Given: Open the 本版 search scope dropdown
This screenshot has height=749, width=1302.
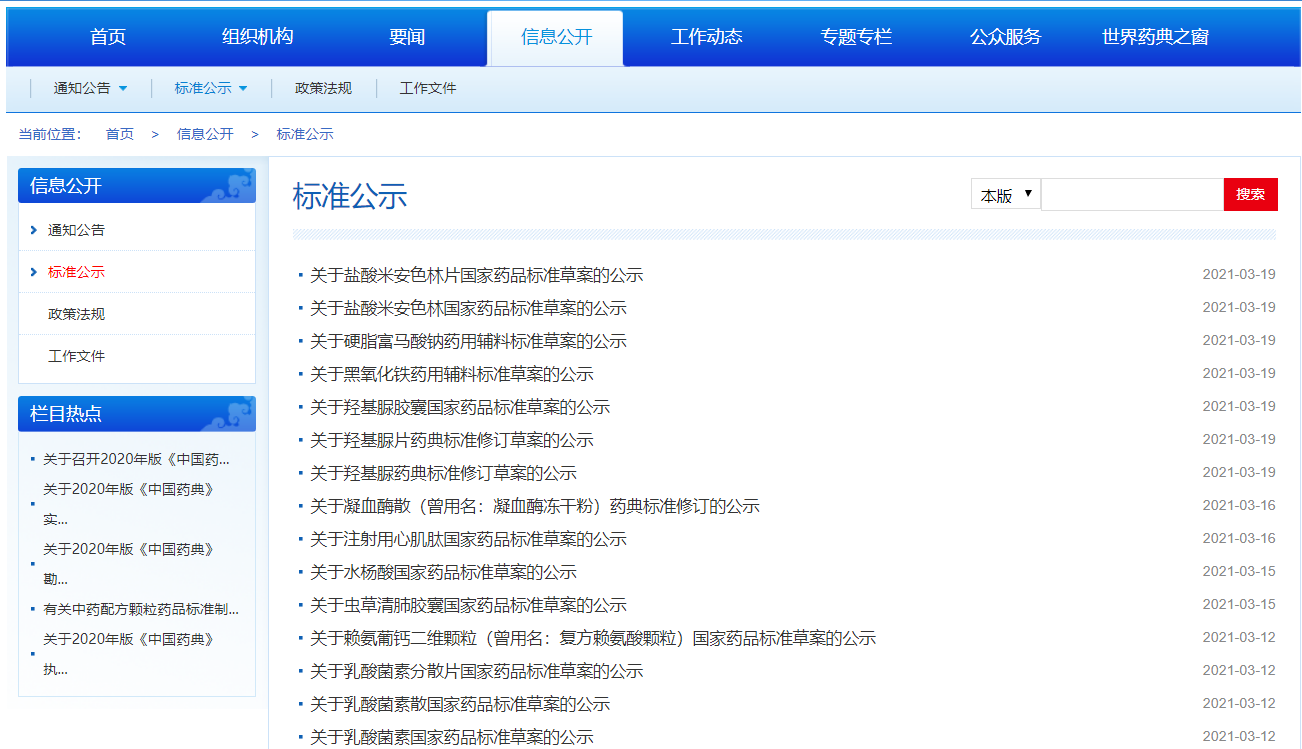Looking at the screenshot, I should [1006, 195].
